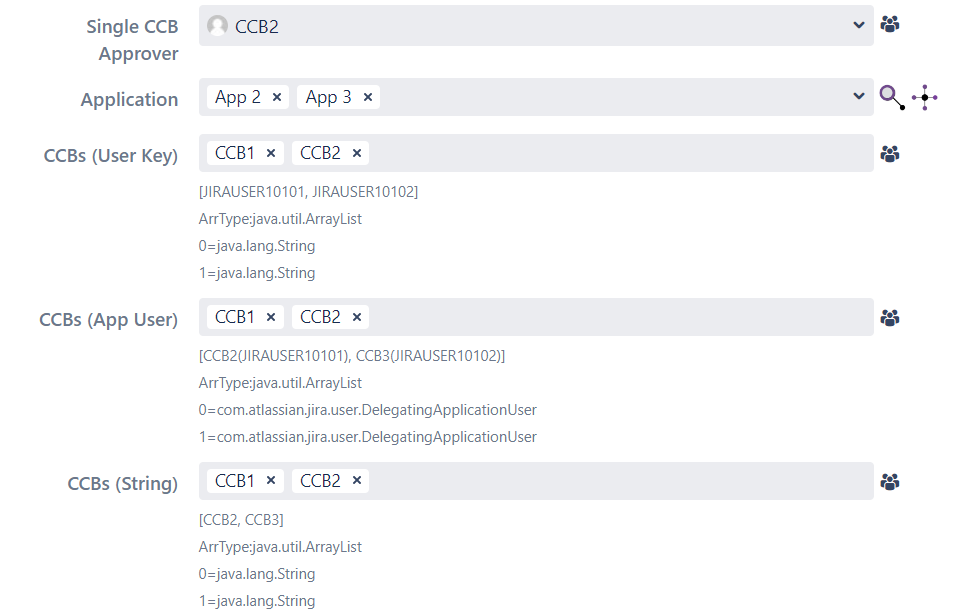The image size is (973, 614).
Task: Open user picker icon for CCBs (User Key)
Action: (890, 154)
